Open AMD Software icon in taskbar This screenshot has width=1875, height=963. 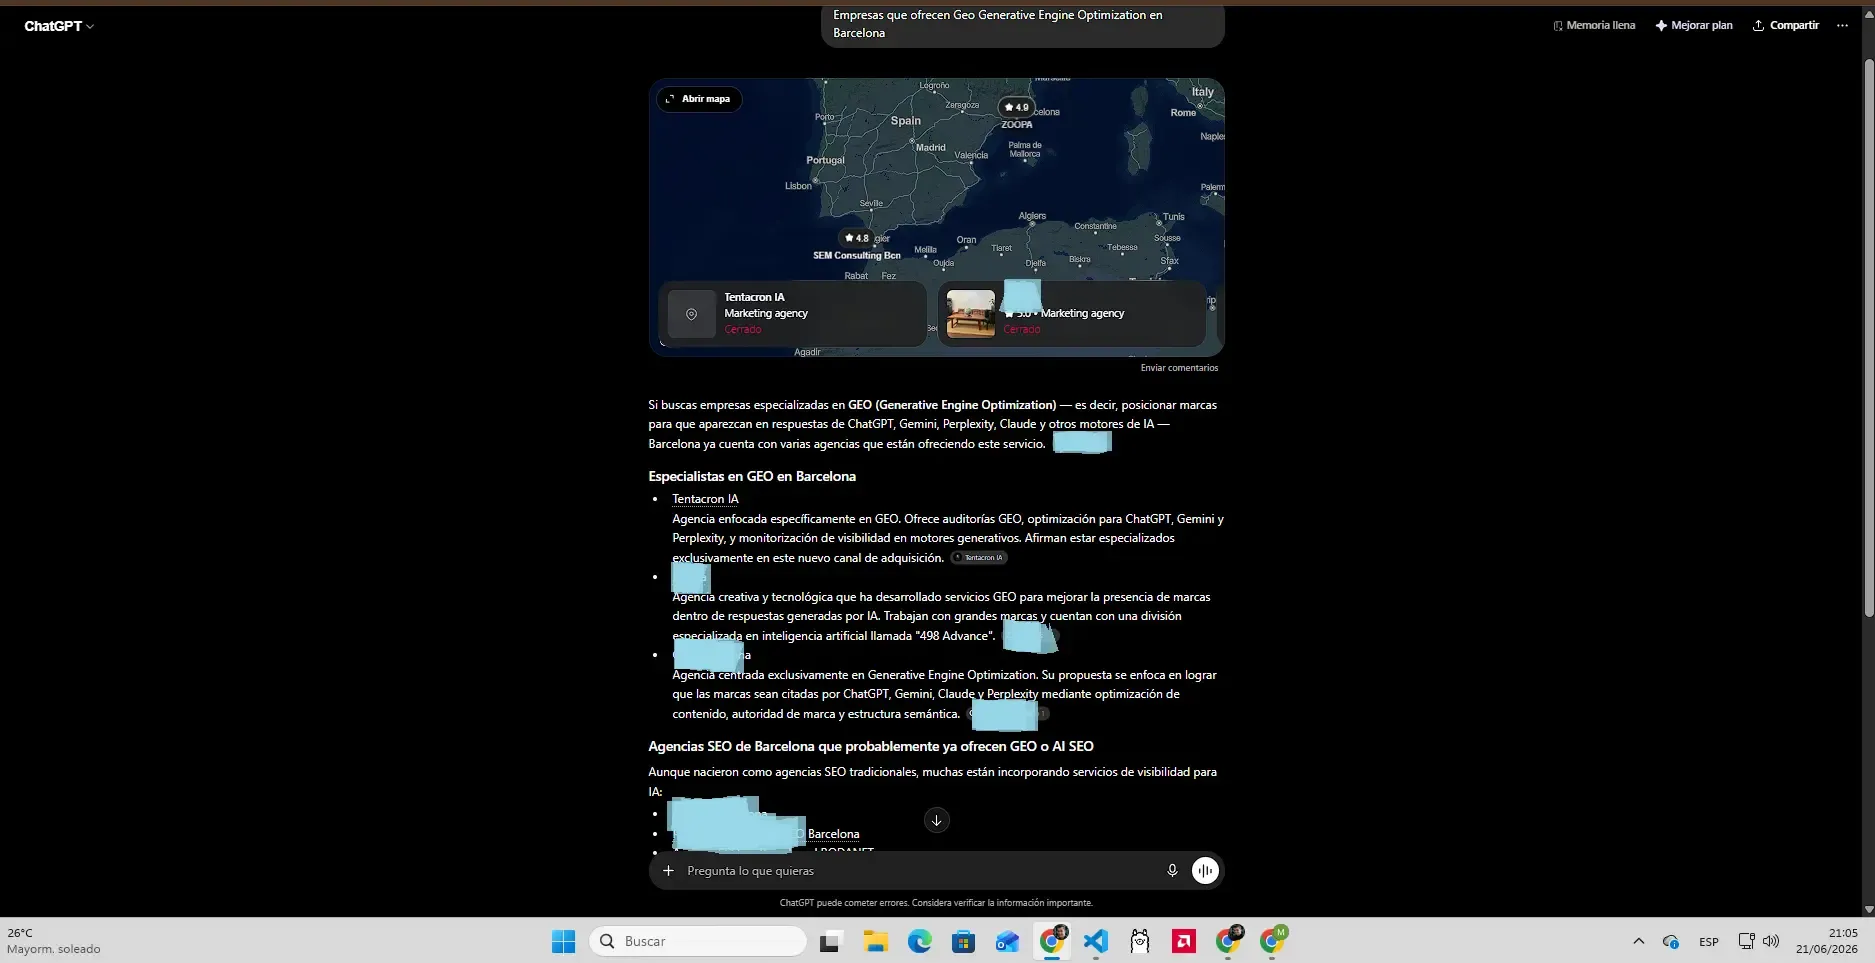point(1184,941)
